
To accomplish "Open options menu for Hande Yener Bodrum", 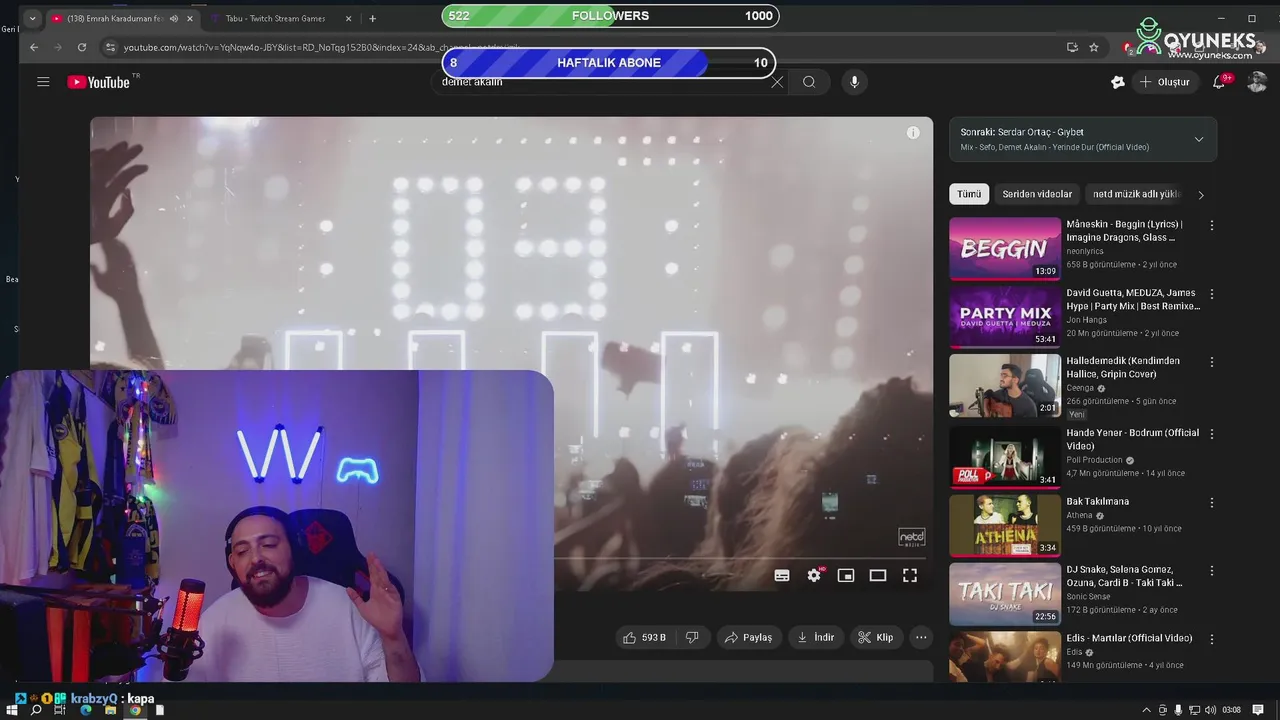I will click(1212, 434).
